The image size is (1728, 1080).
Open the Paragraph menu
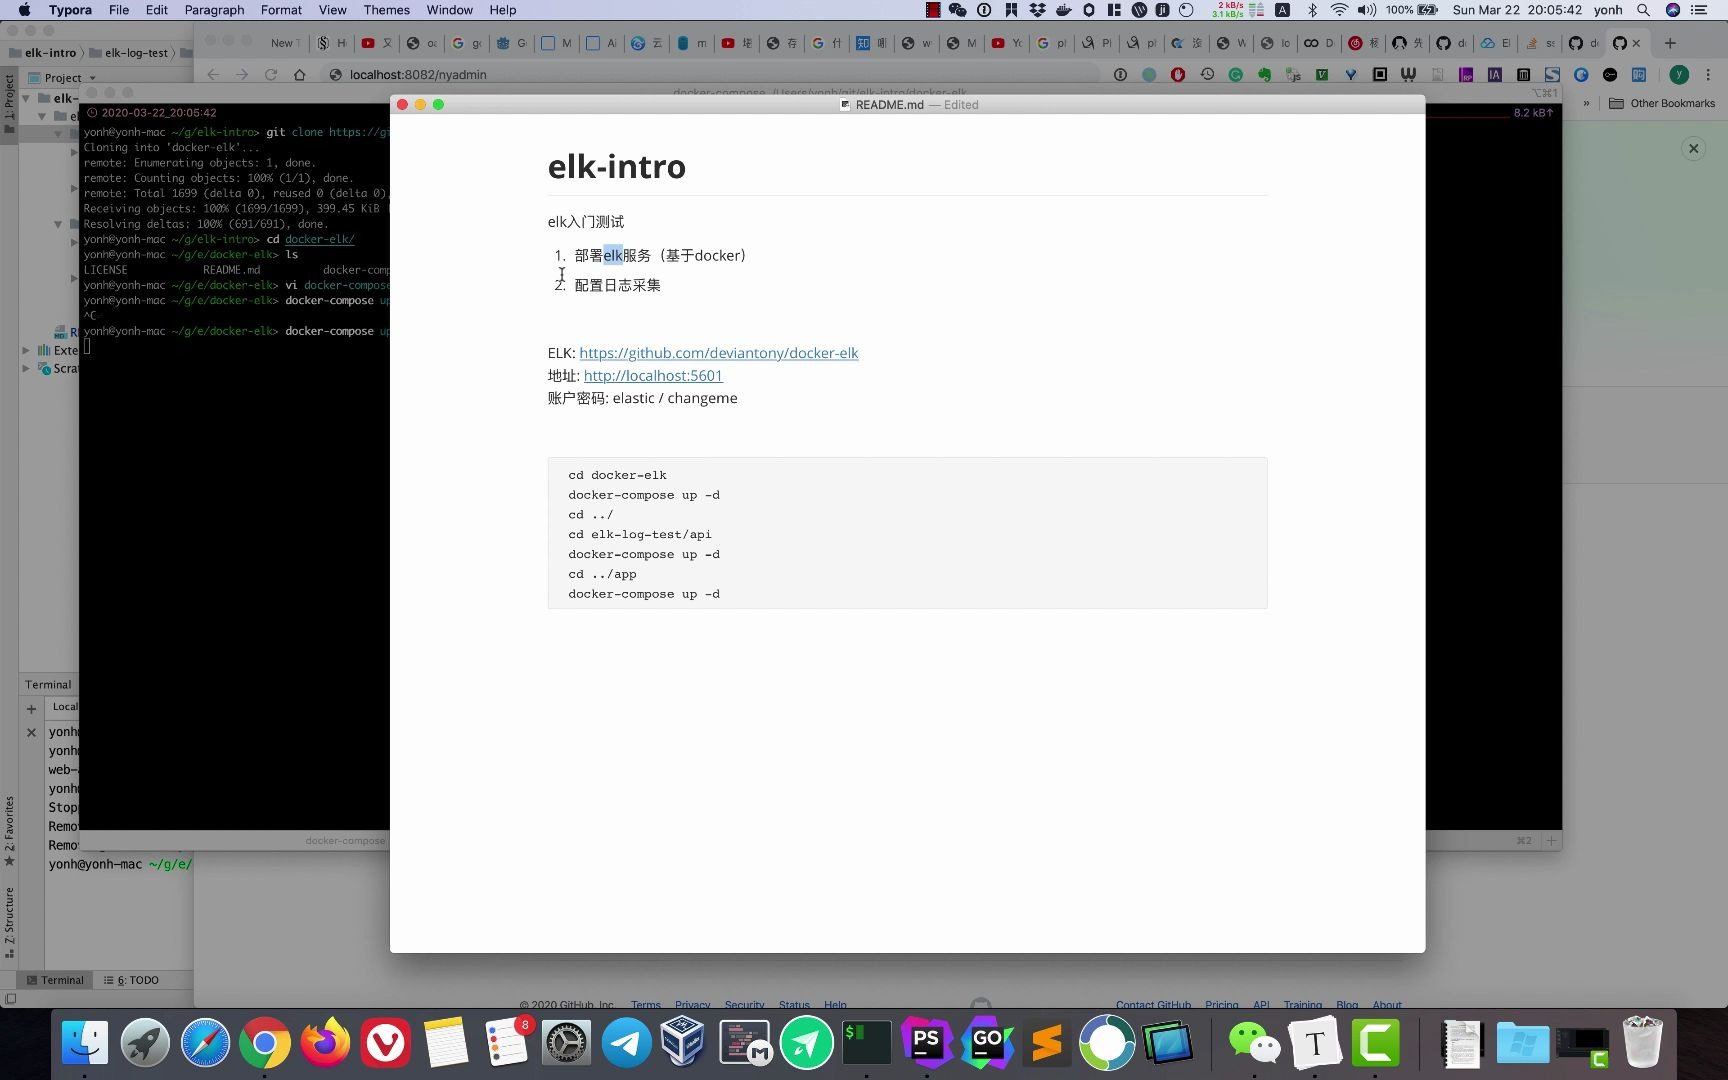click(x=214, y=10)
